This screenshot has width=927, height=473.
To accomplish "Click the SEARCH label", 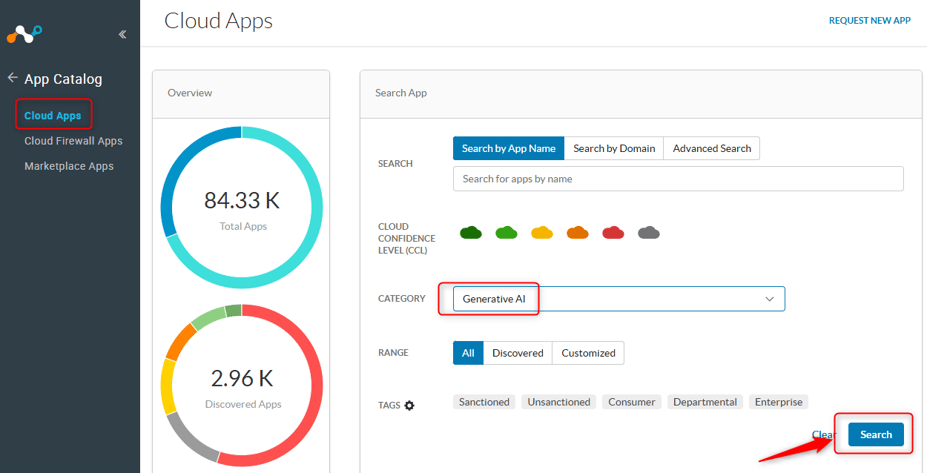I will 395,163.
